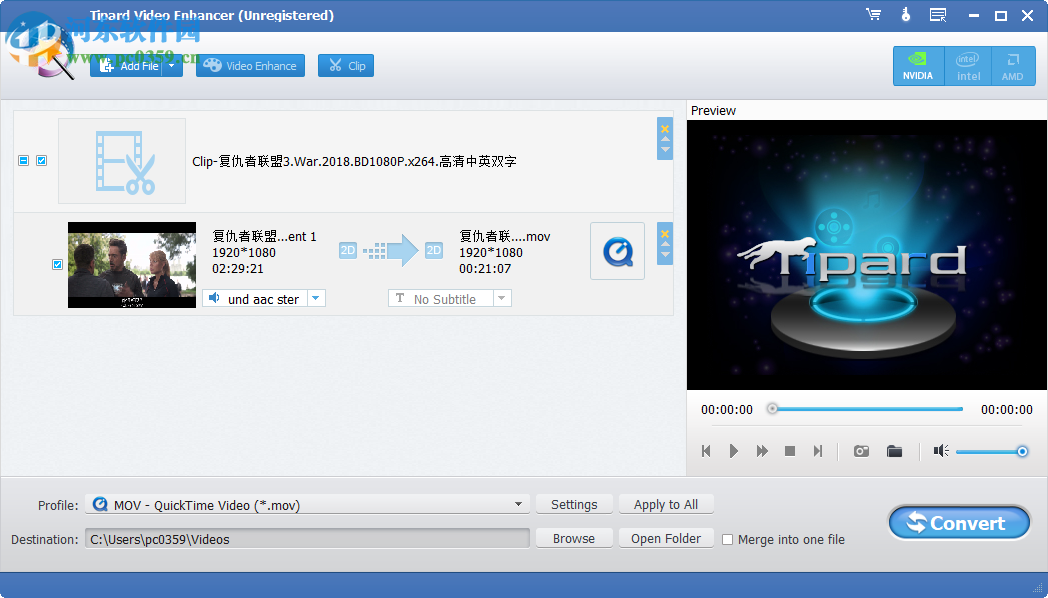Image resolution: width=1048 pixels, height=598 pixels.
Task: Switch to intel acceleration
Action: 967,66
